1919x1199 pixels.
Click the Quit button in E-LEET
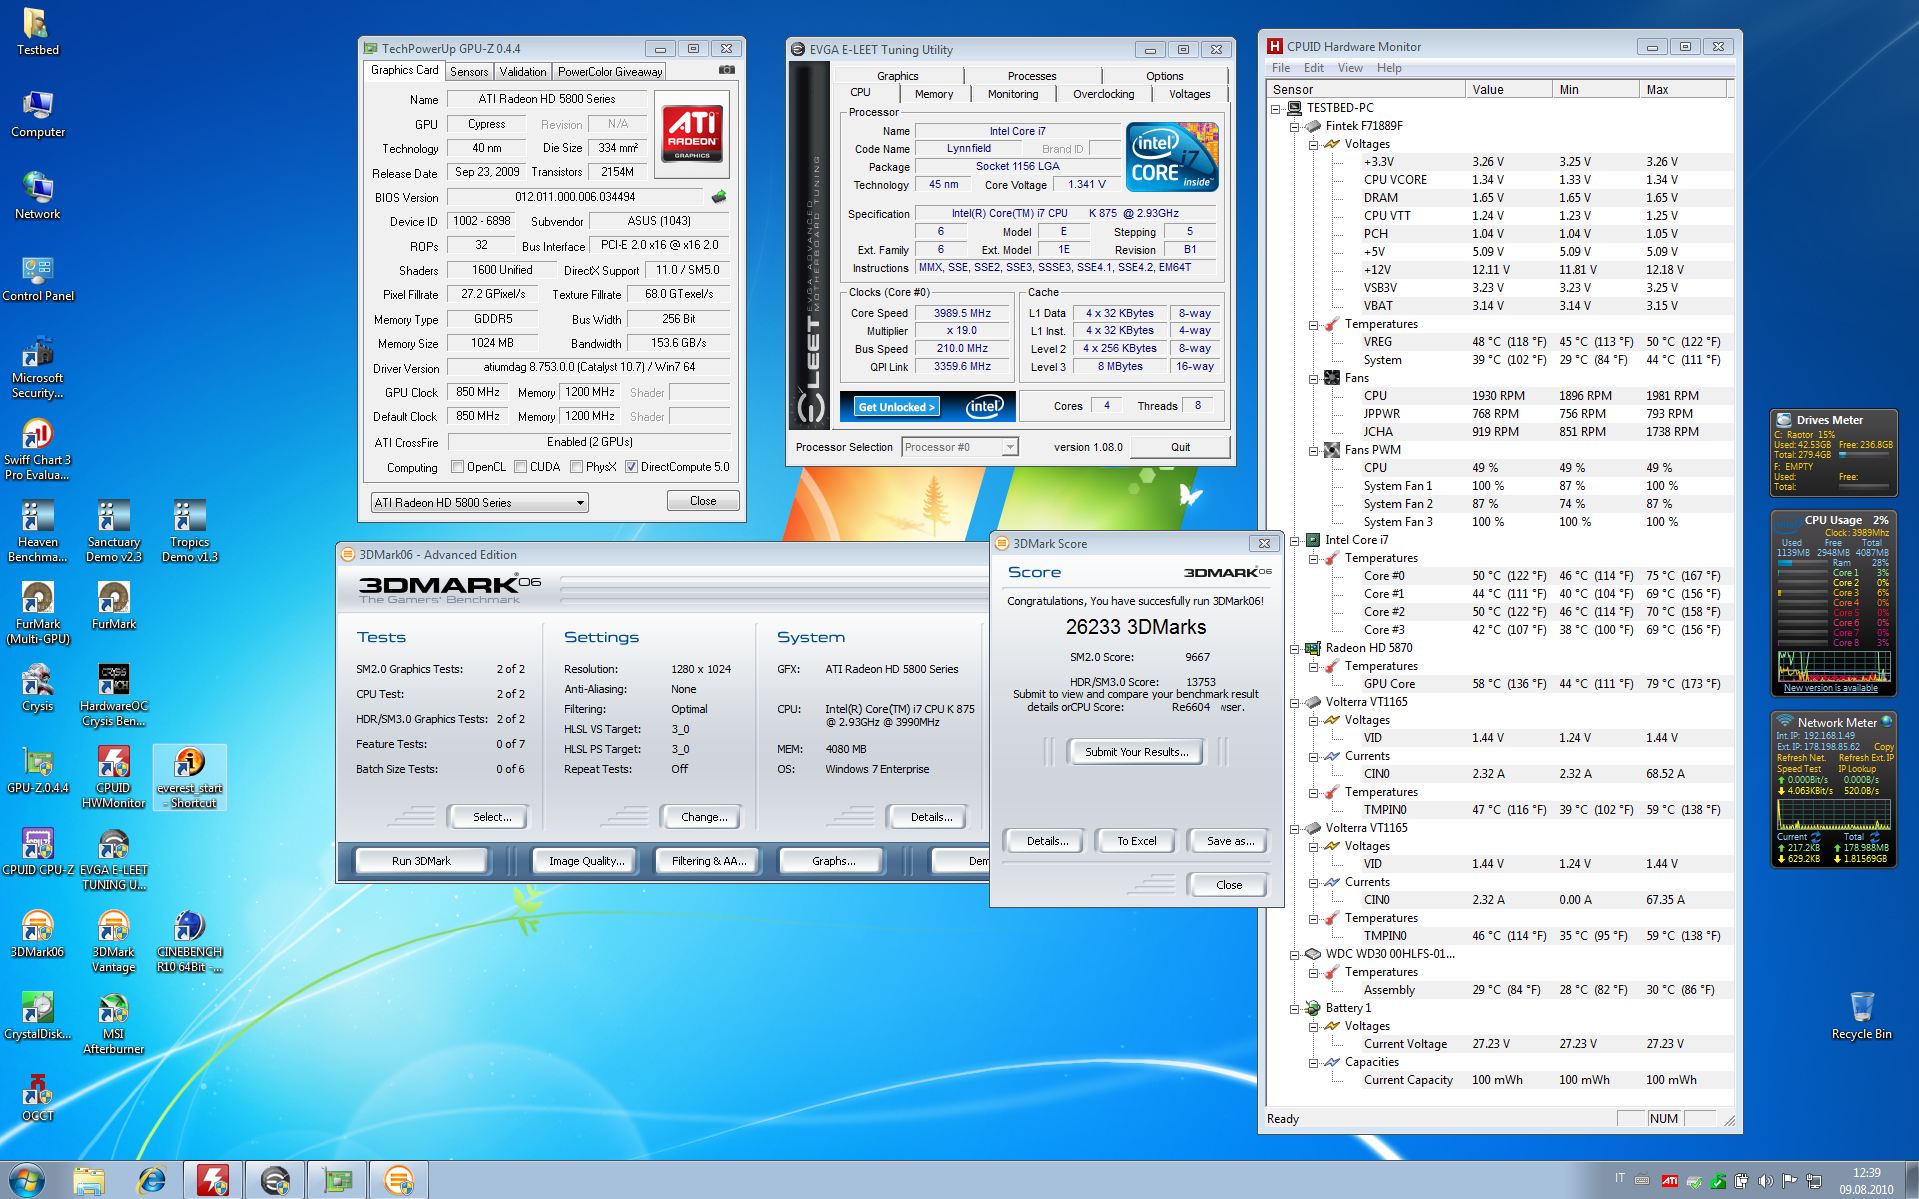click(x=1180, y=447)
